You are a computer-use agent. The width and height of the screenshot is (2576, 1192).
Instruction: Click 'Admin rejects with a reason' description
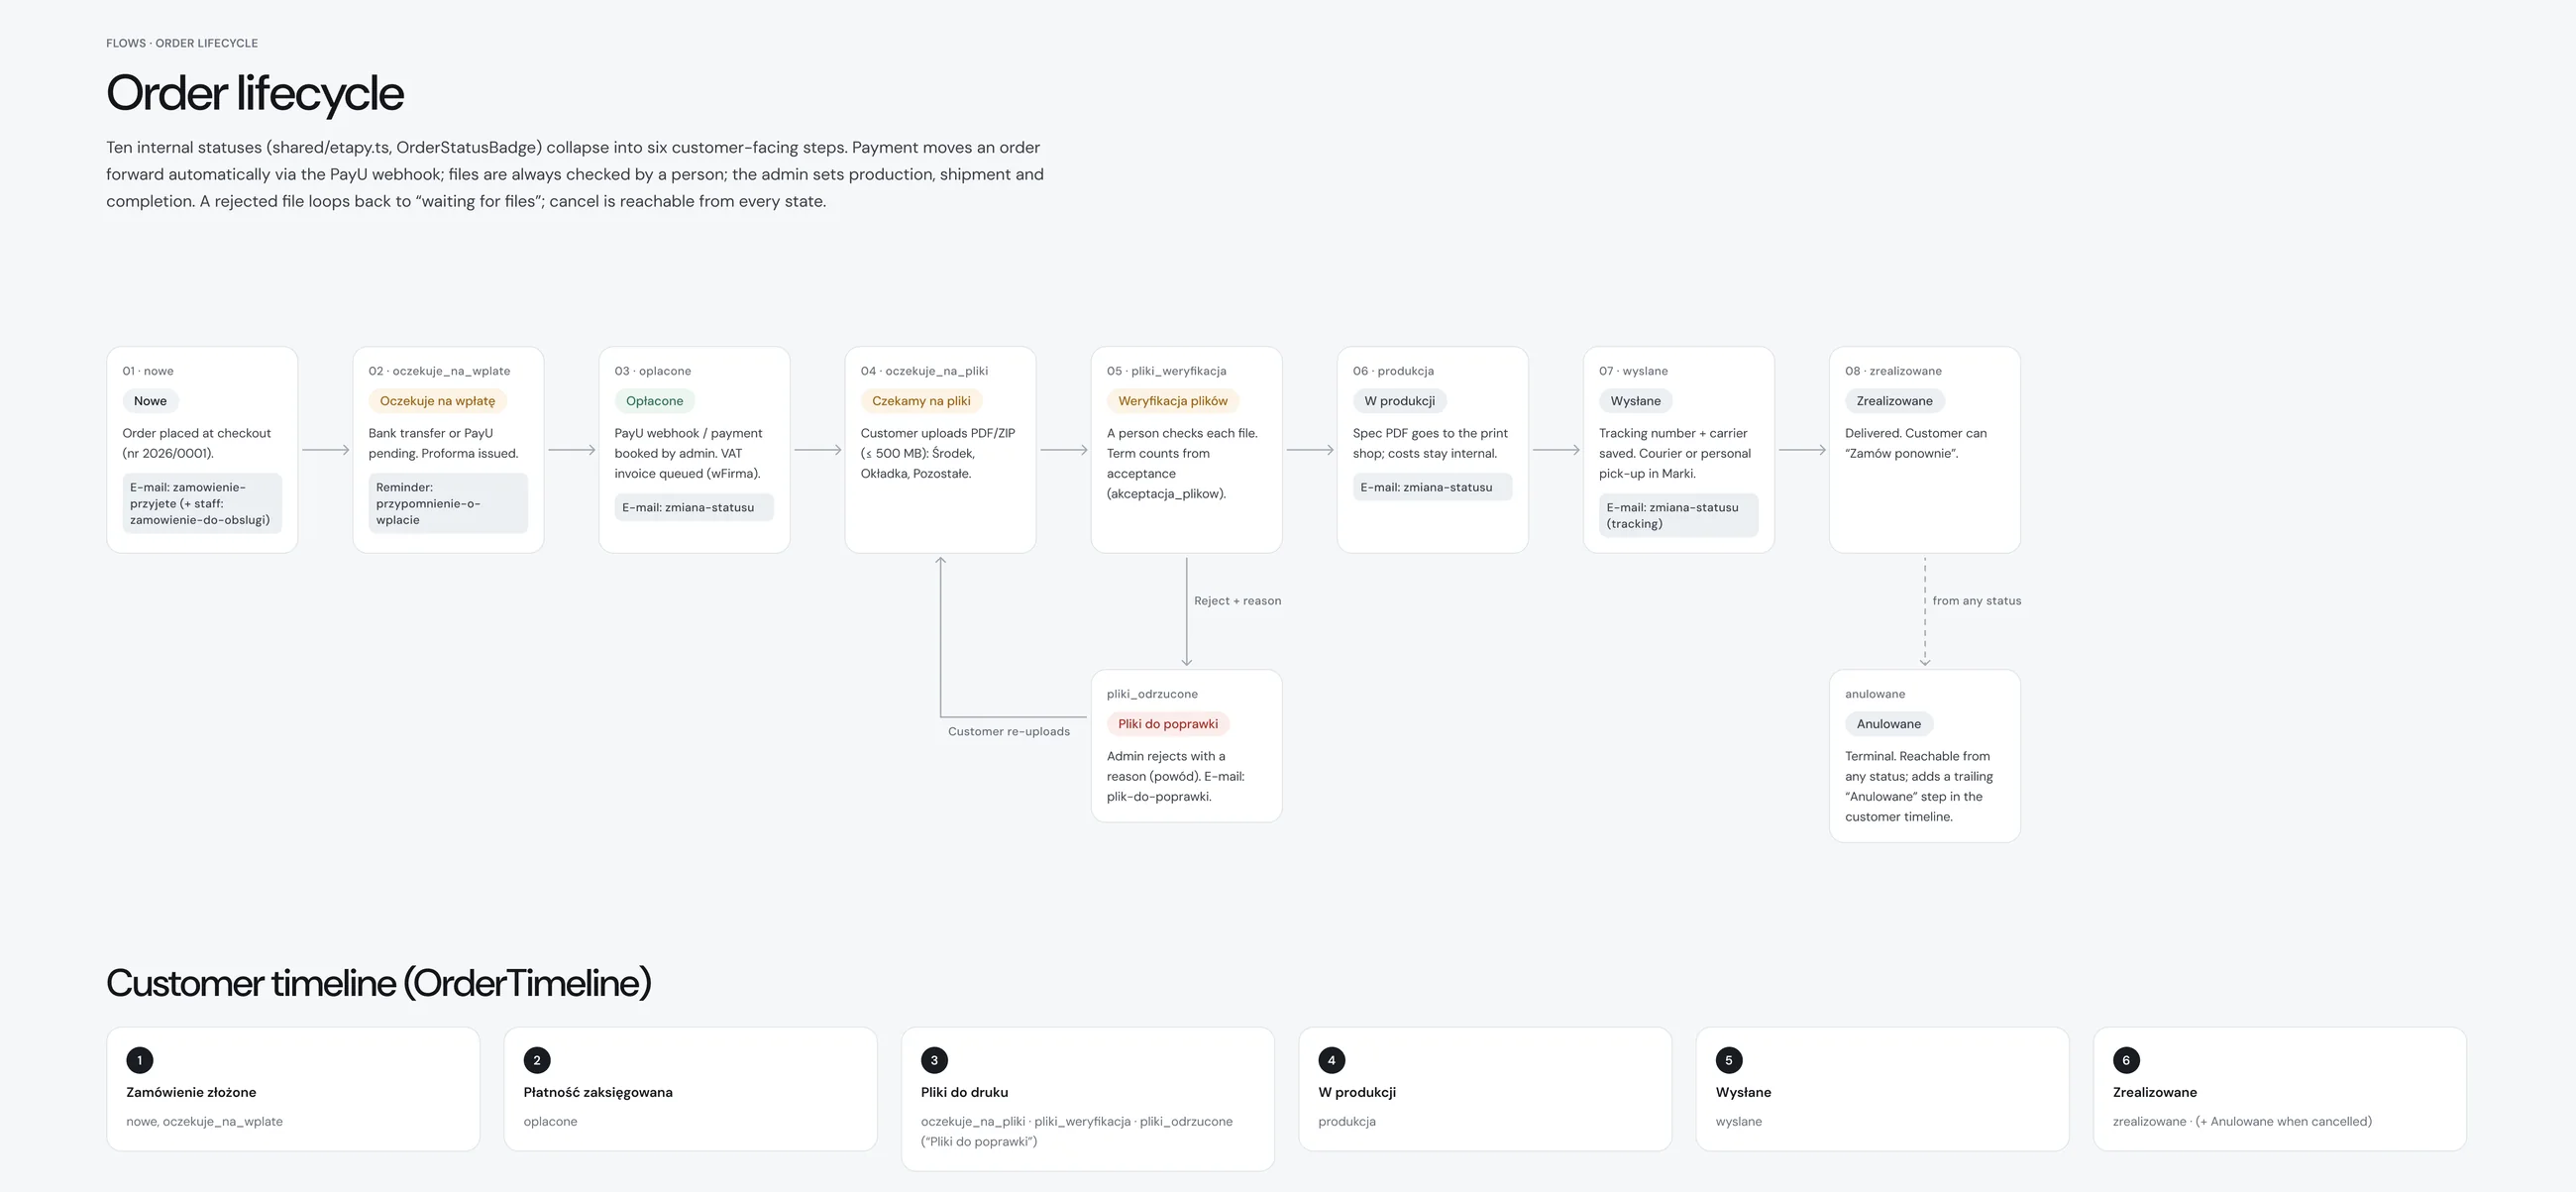[x=1175, y=776]
